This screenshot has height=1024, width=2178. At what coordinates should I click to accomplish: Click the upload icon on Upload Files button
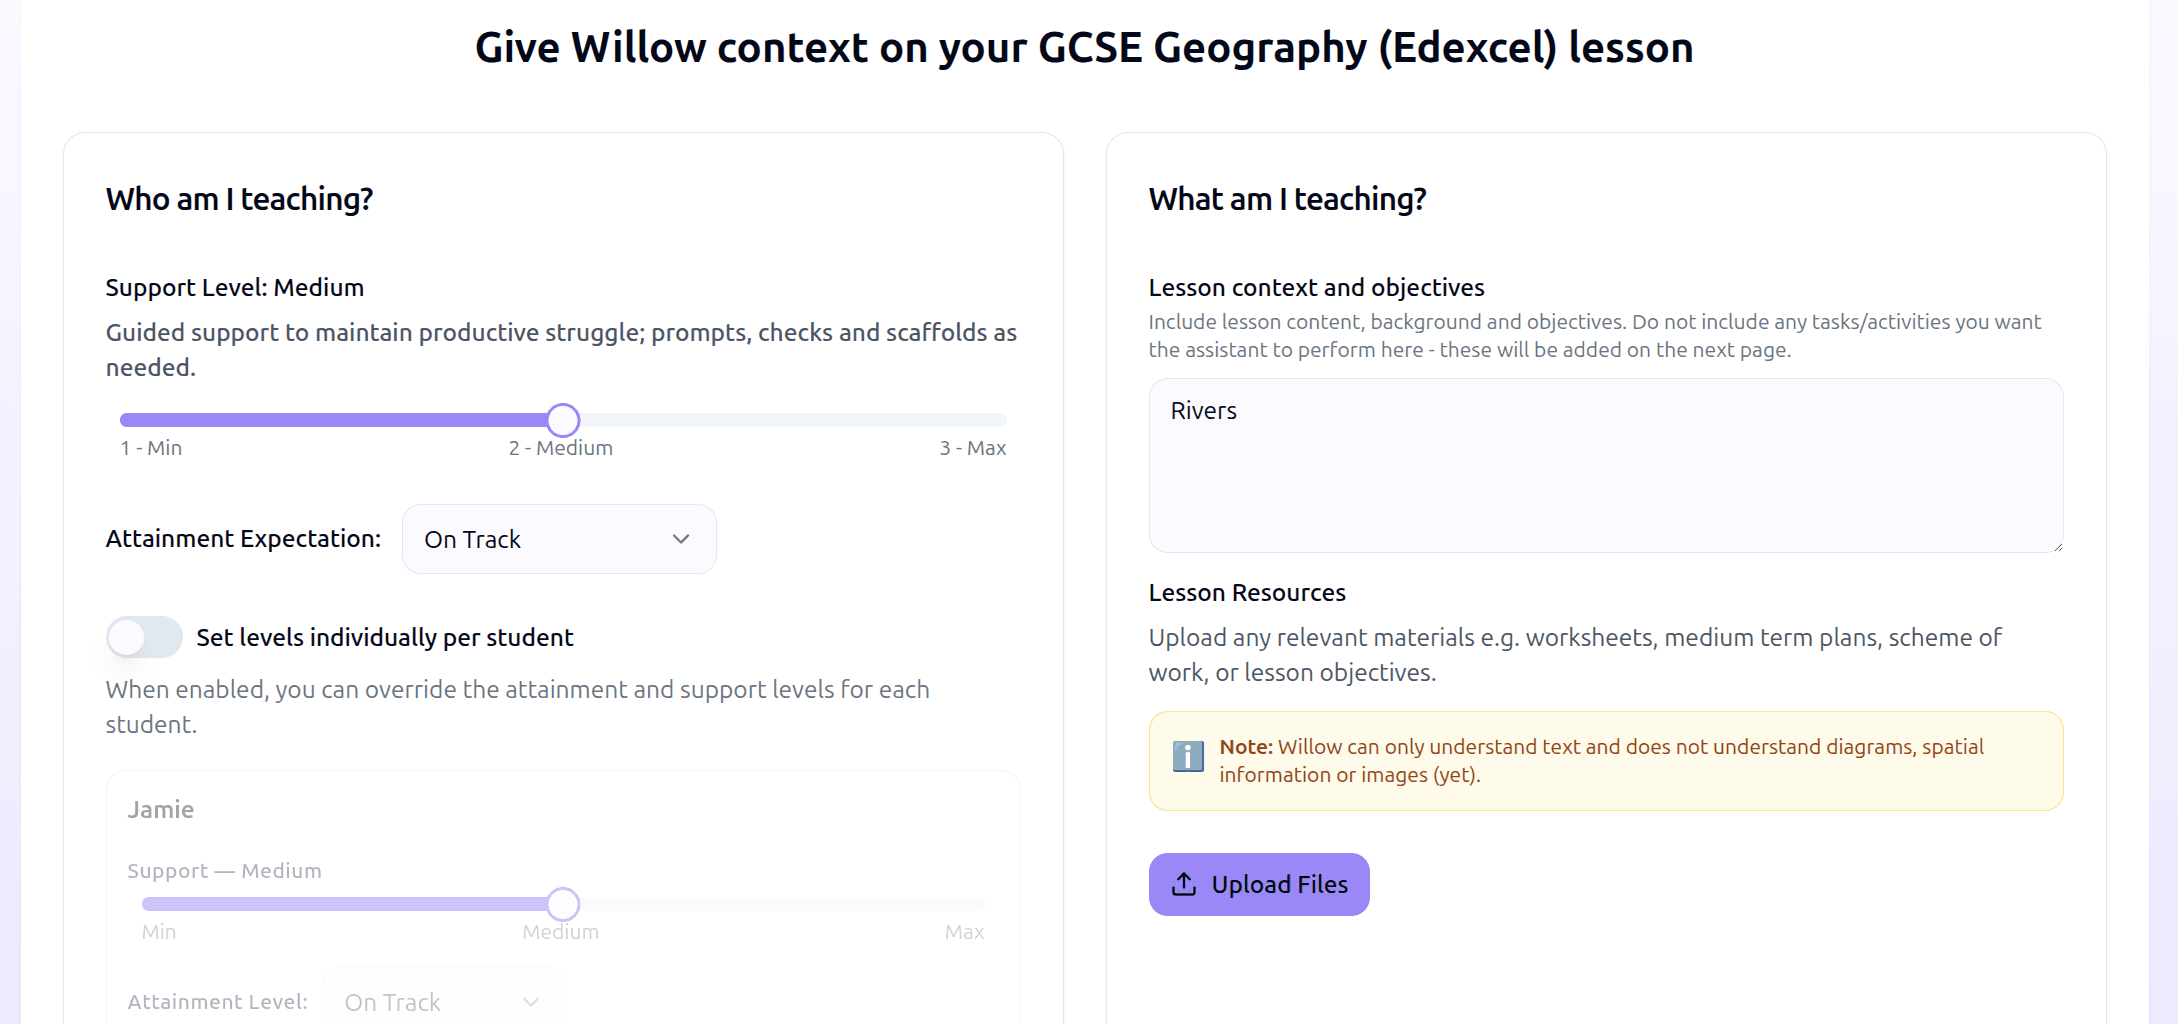click(1184, 884)
